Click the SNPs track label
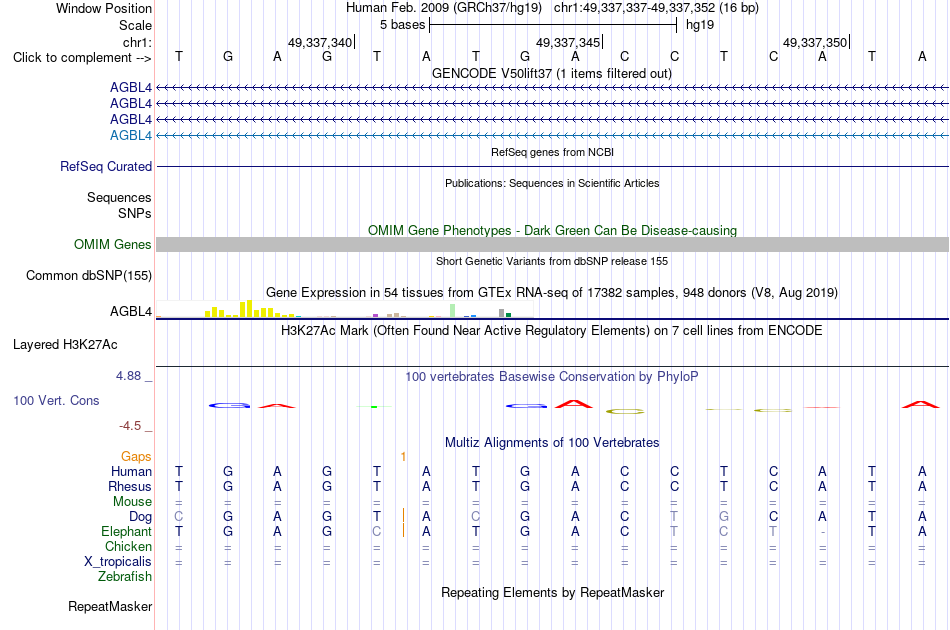This screenshot has height=630, width=950. click(135, 213)
